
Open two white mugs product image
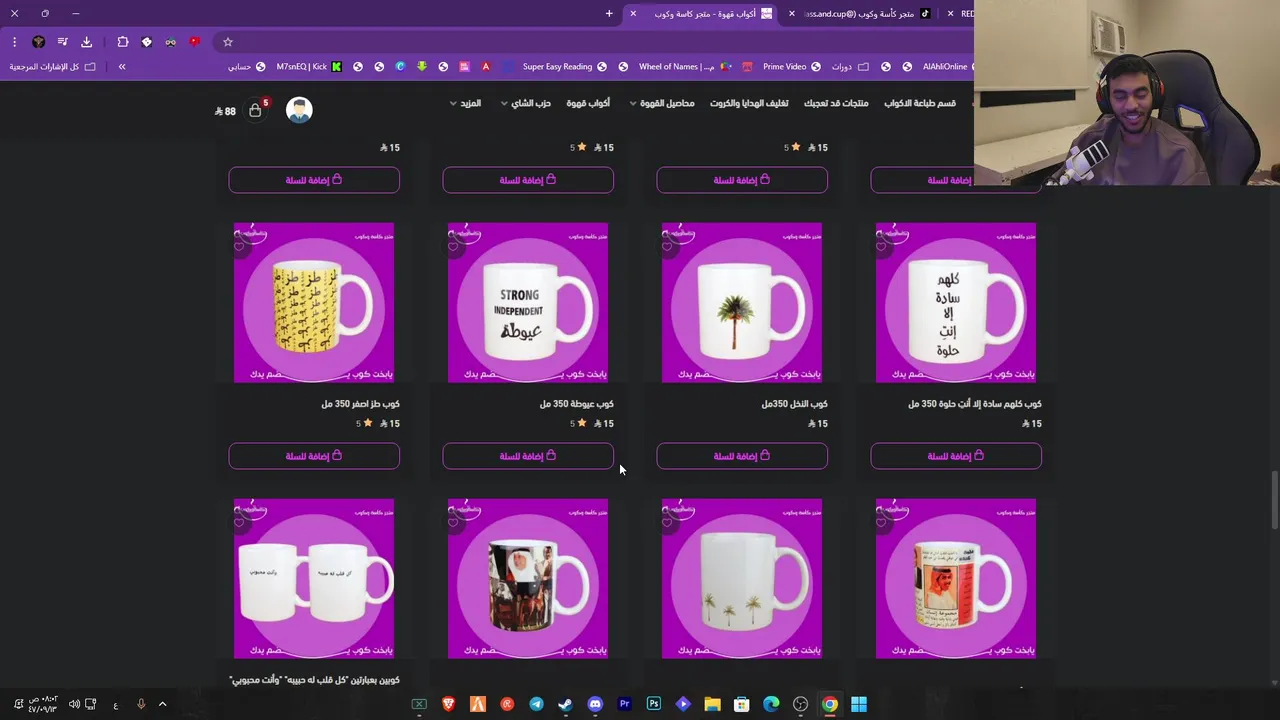314,578
